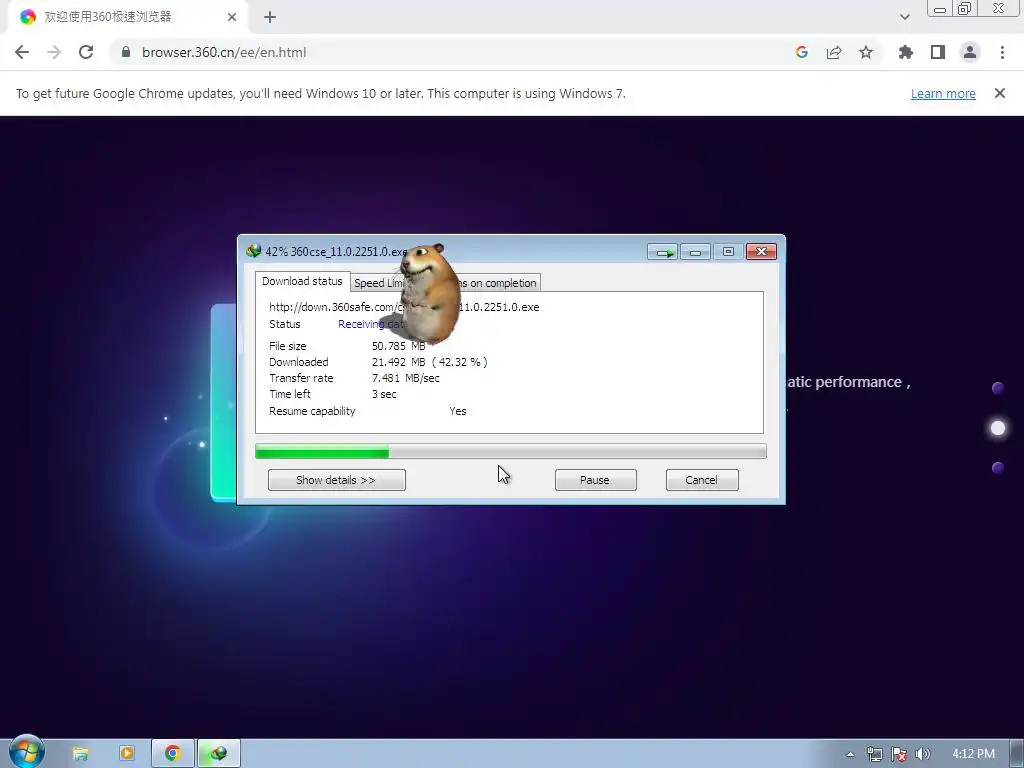Close the 360 browser tab
The width and height of the screenshot is (1024, 768).
[232, 17]
